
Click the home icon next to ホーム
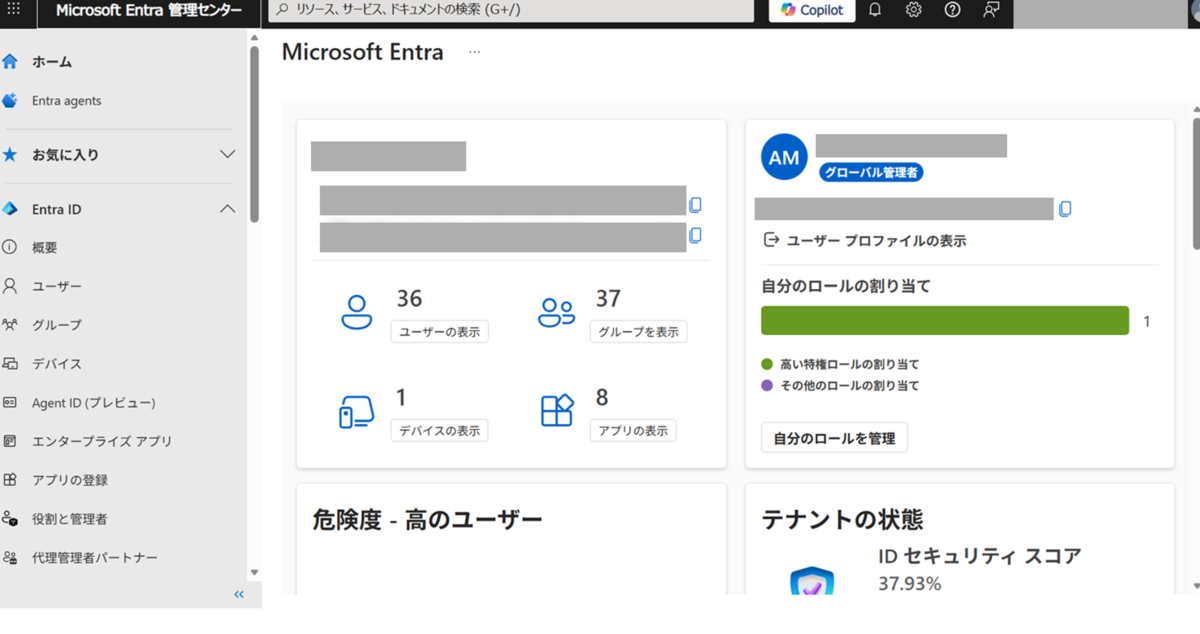(10, 62)
